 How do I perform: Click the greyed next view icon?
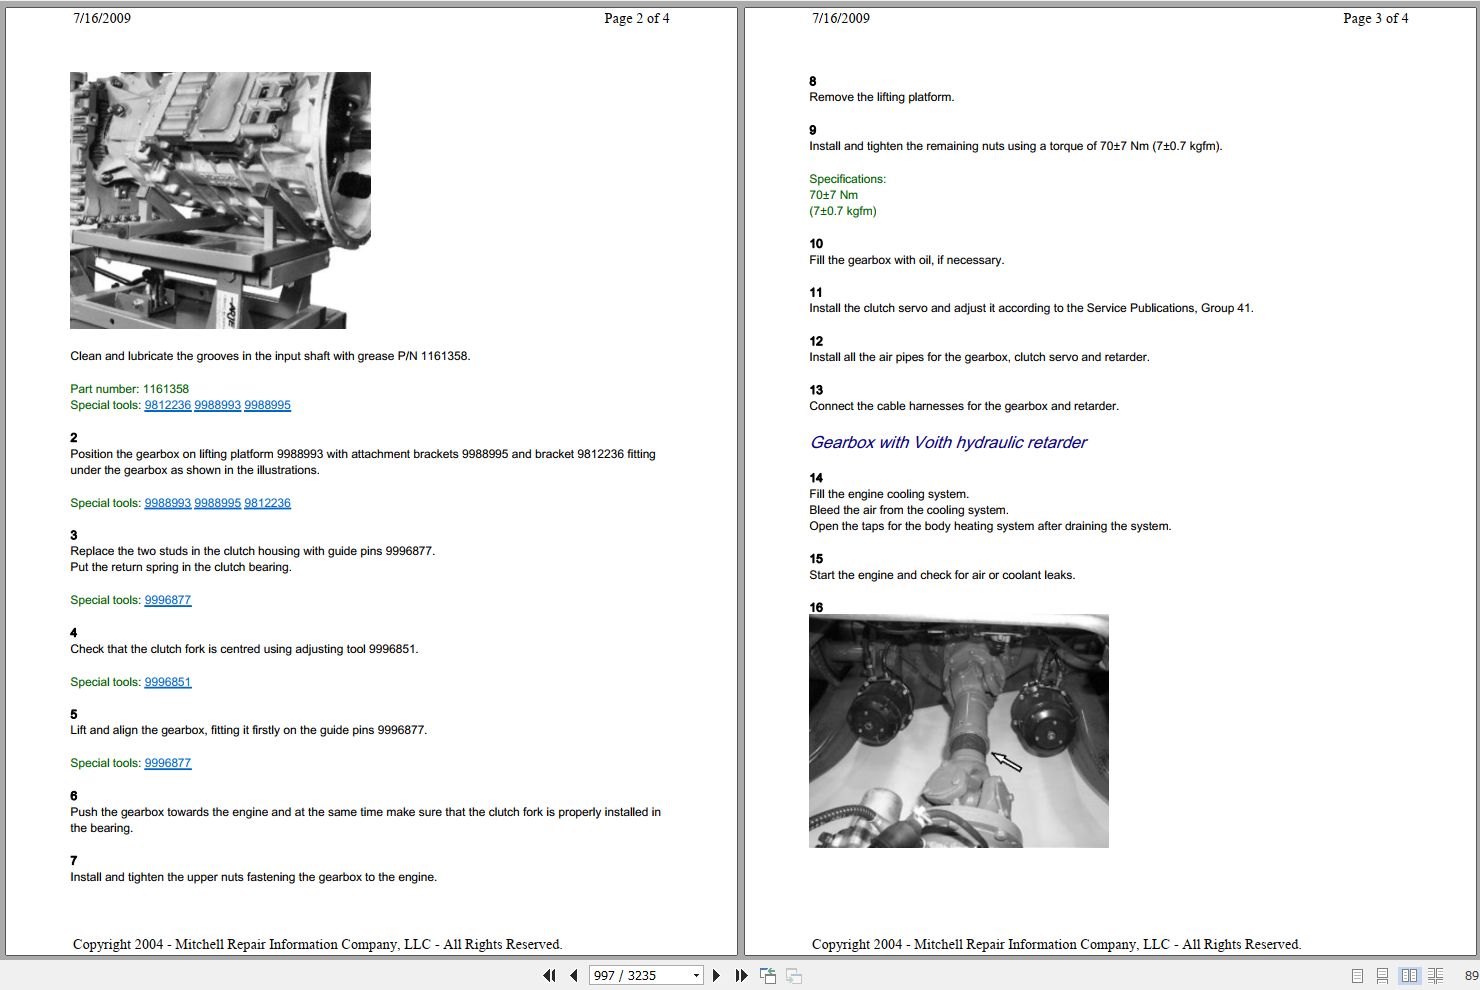pyautogui.click(x=794, y=975)
